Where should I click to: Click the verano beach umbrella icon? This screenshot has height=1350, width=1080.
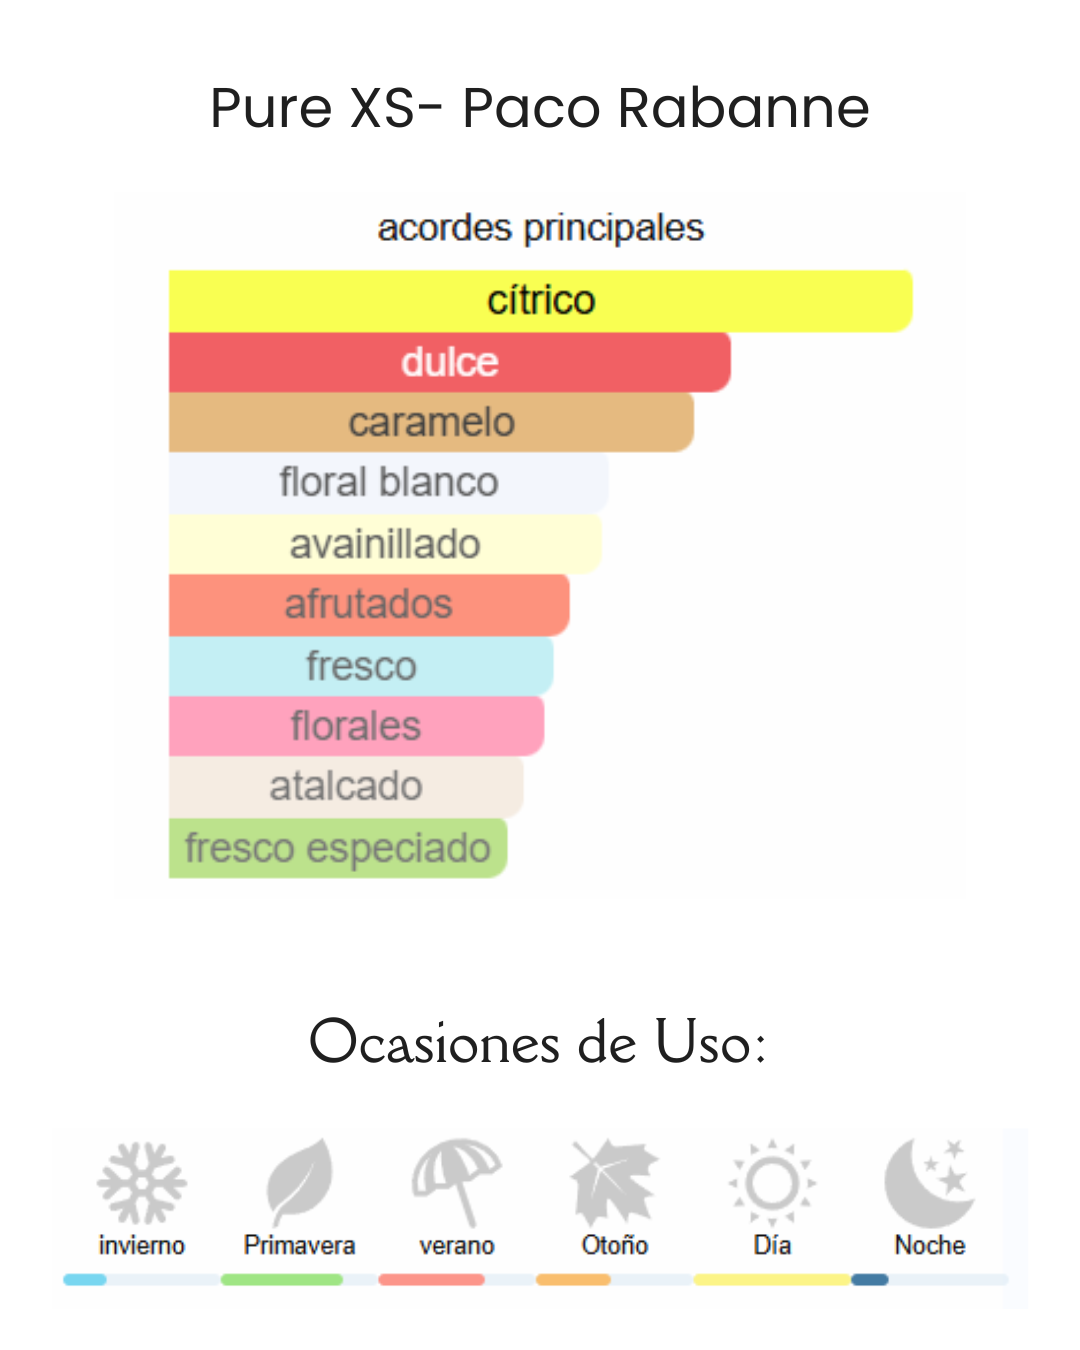point(457,1181)
